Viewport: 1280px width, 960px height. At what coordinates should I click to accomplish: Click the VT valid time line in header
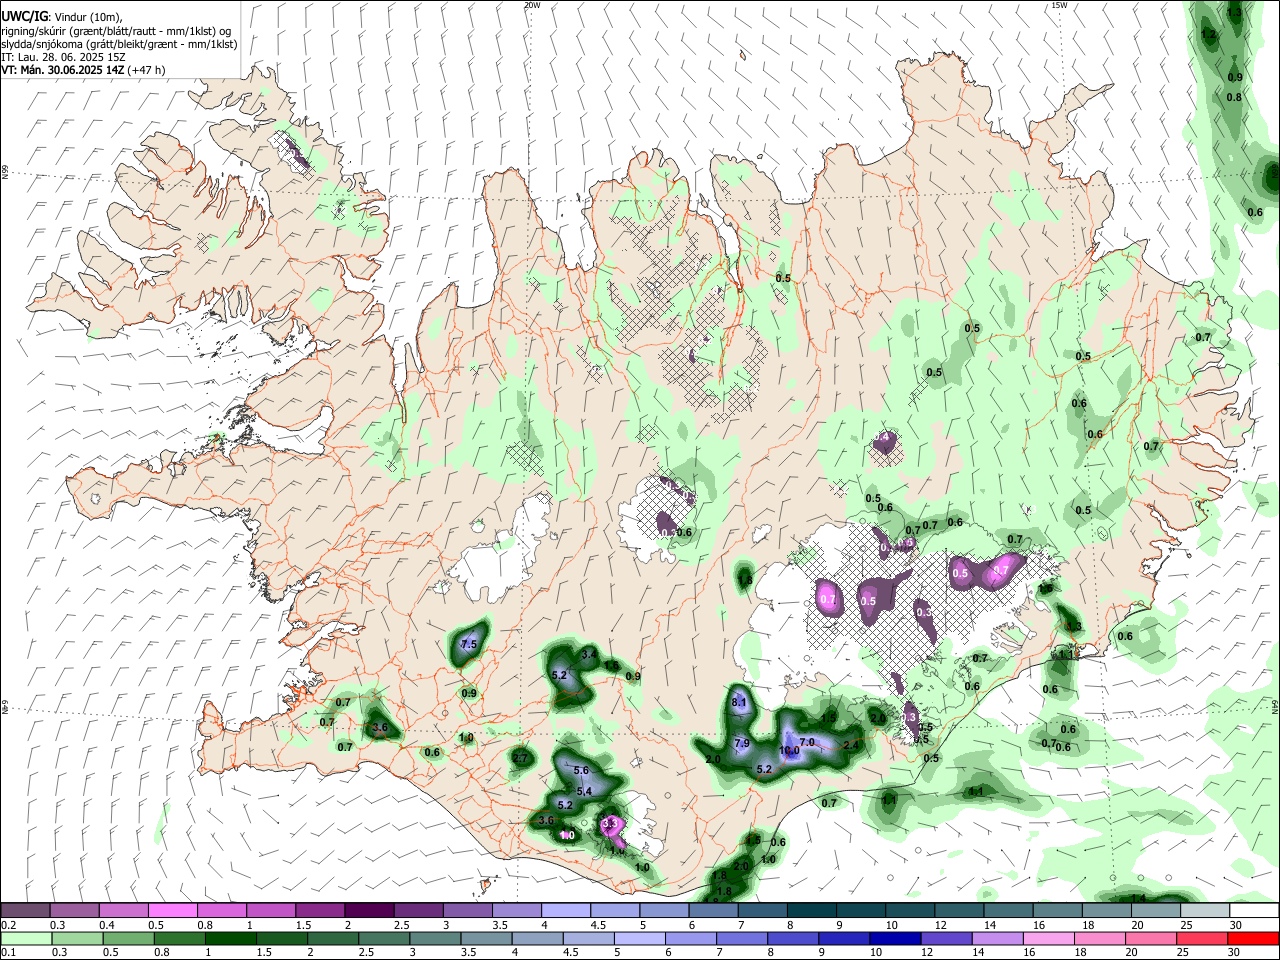coord(83,70)
